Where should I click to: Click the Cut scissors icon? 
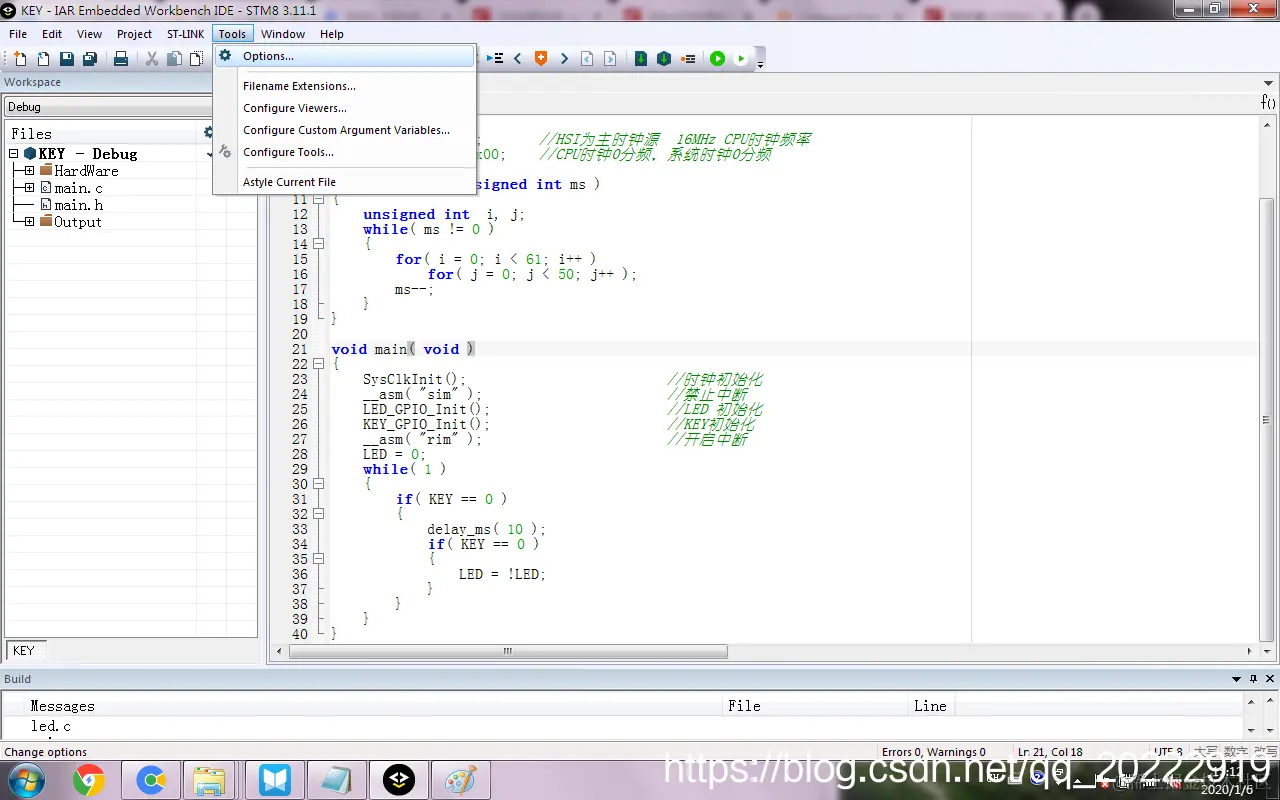tap(152, 59)
